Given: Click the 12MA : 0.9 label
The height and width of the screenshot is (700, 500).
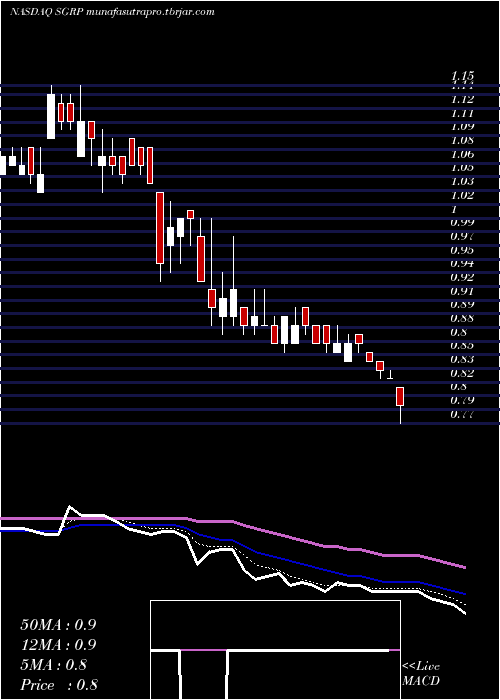Looking at the screenshot, I should [x=58, y=645].
